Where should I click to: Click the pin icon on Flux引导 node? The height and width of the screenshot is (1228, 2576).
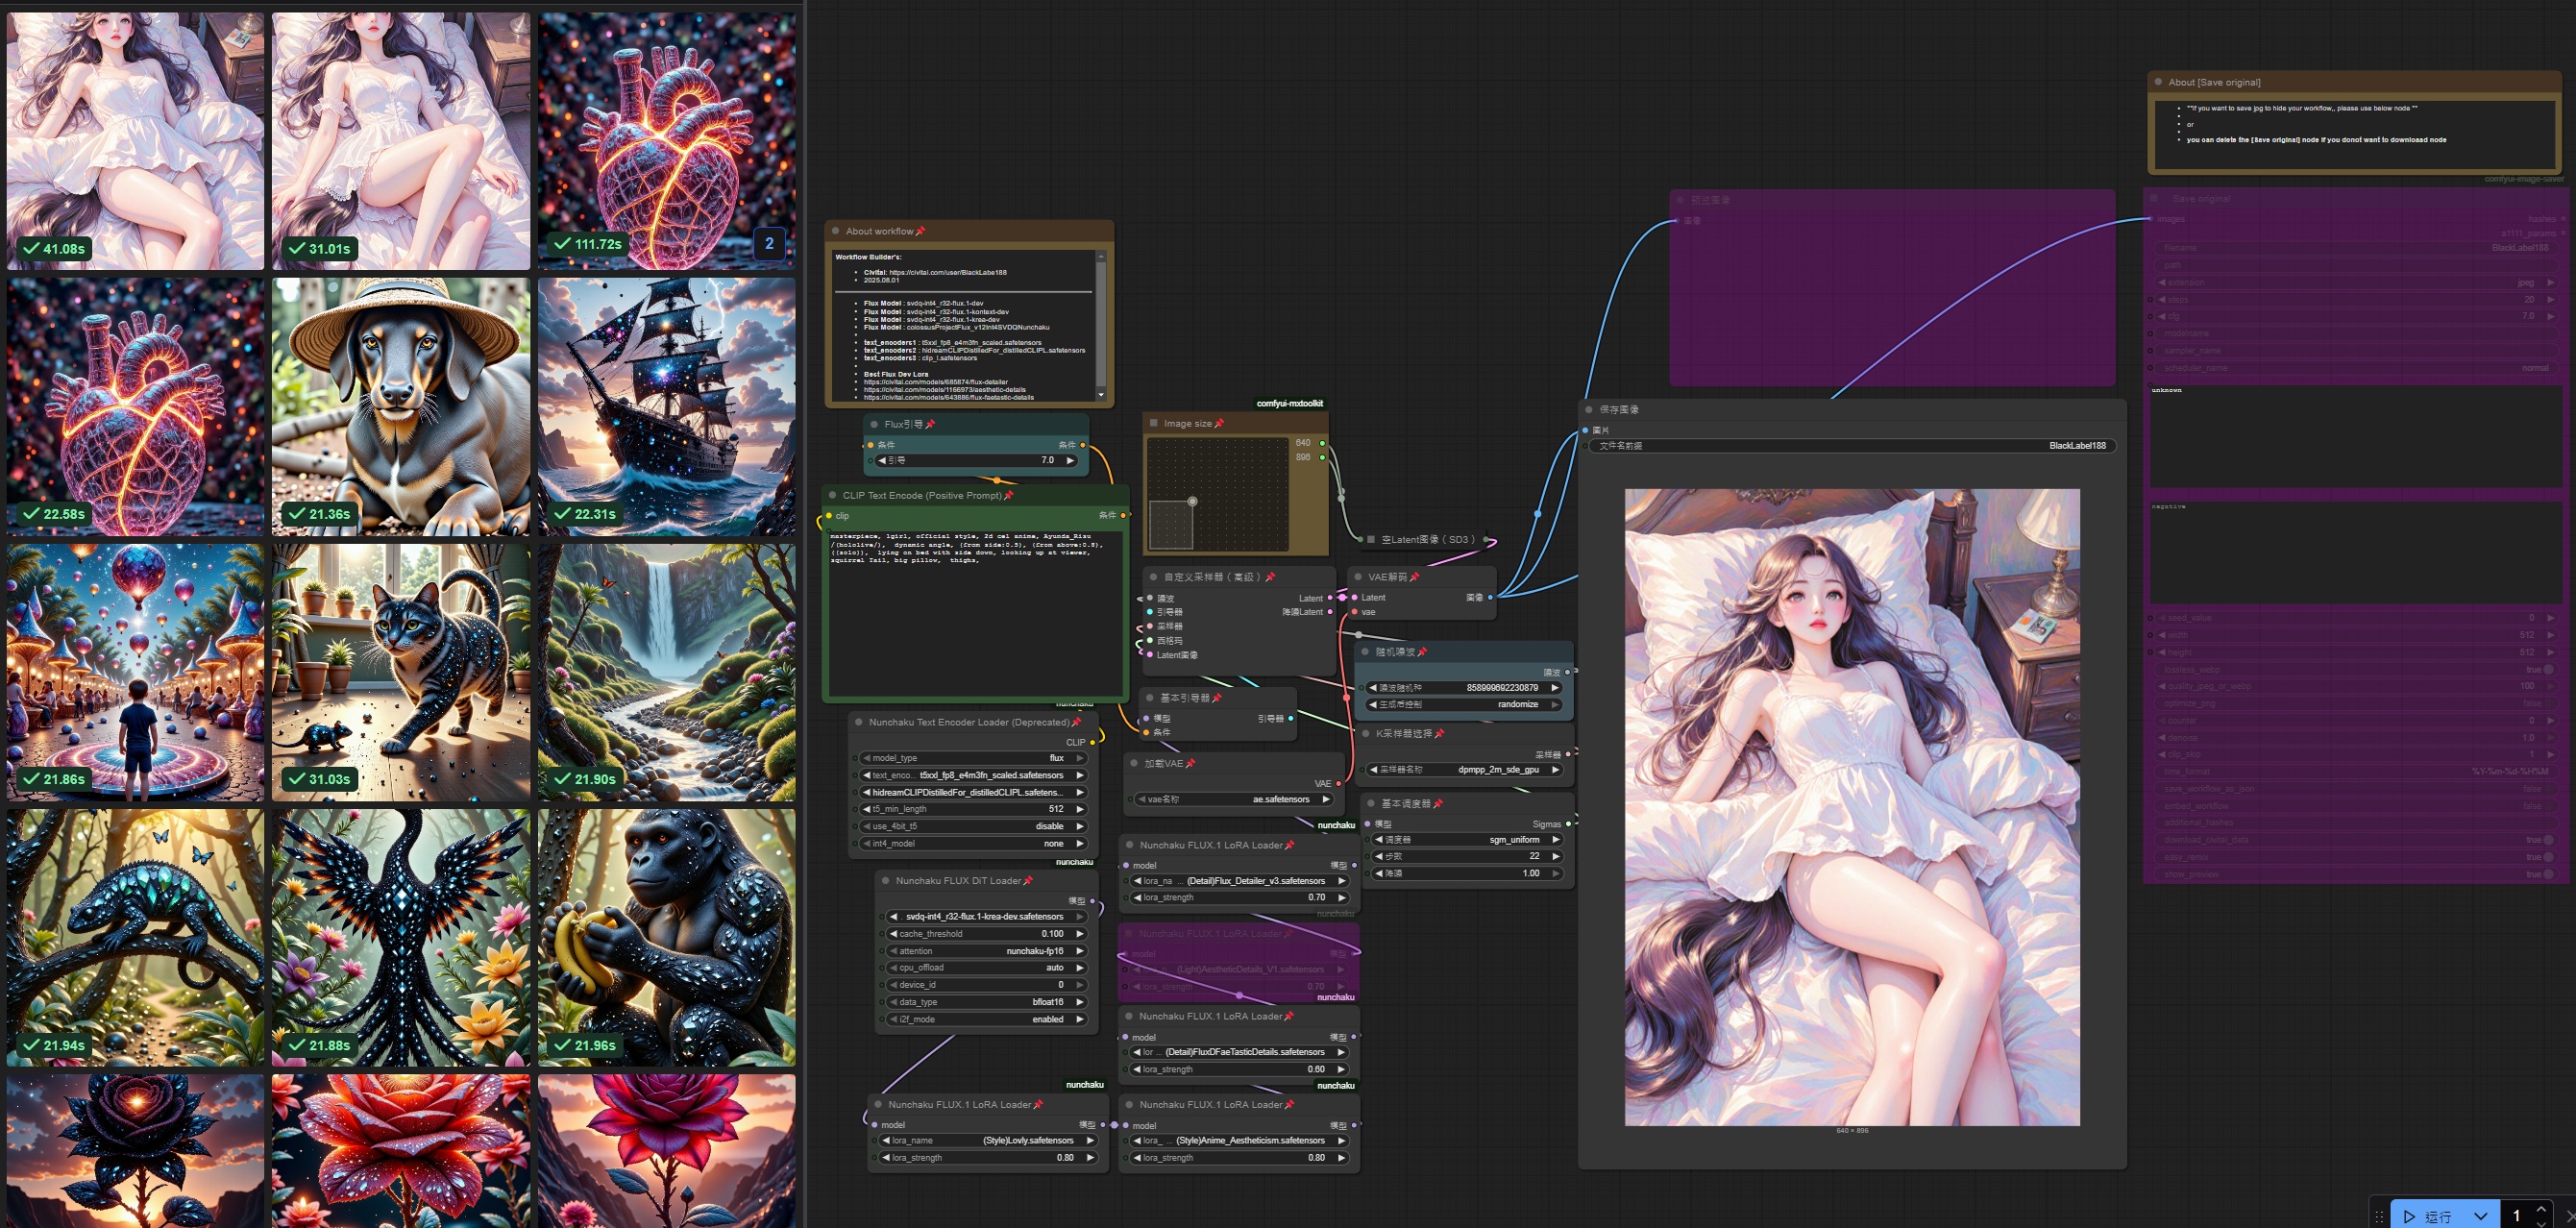tap(930, 424)
